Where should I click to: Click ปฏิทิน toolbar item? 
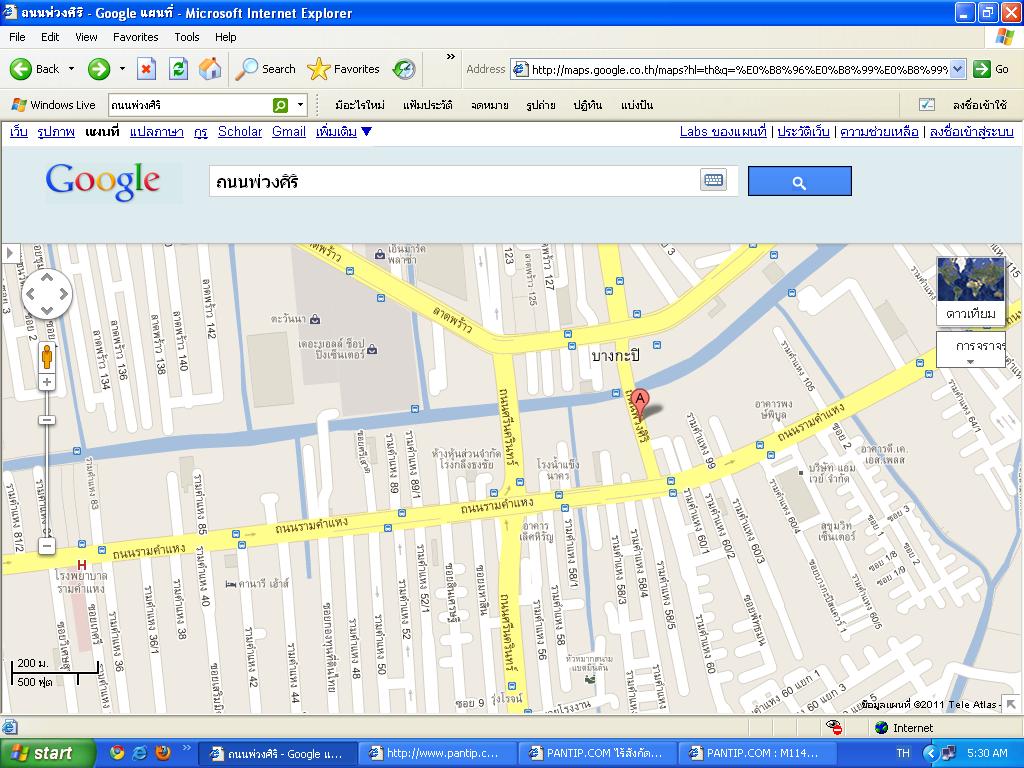(588, 105)
